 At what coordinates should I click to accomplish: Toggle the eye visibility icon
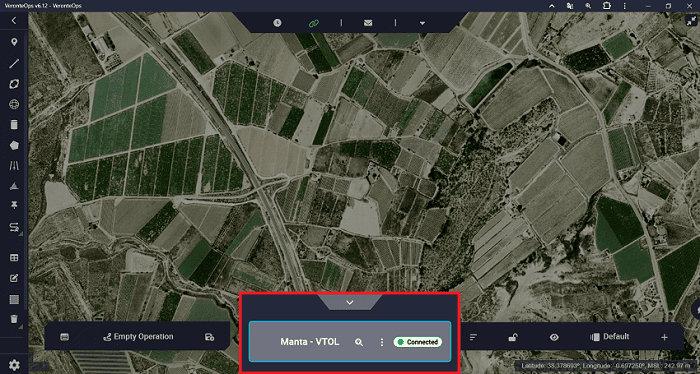pyautogui.click(x=554, y=337)
